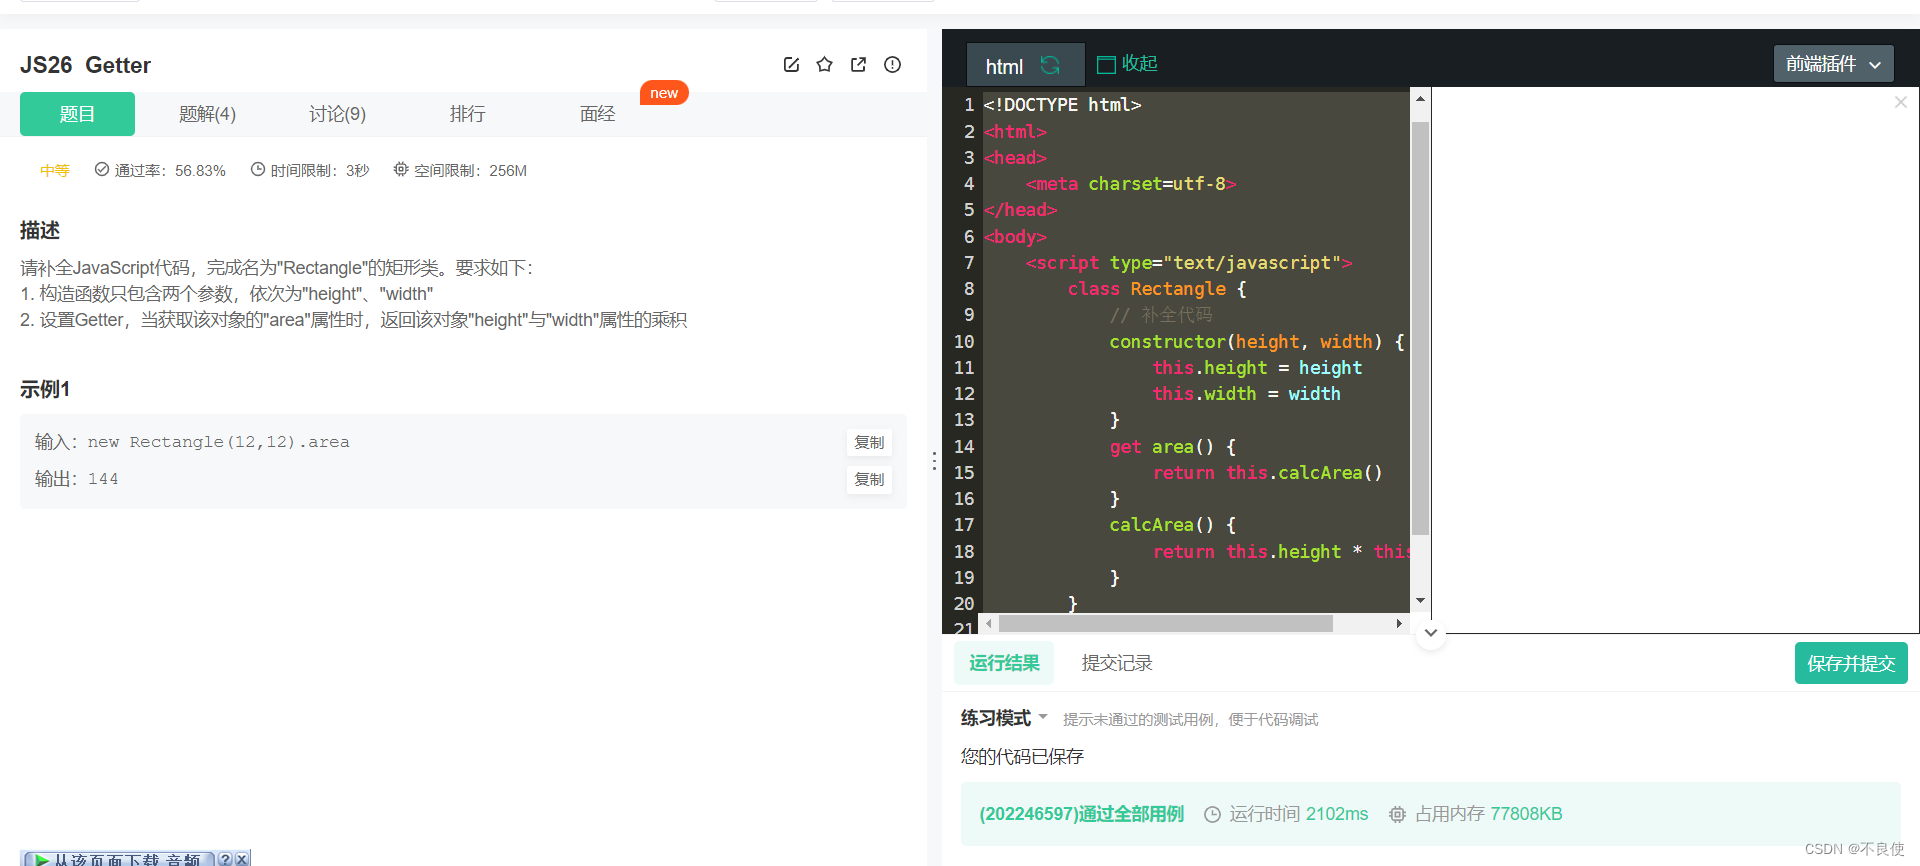Click the (202246597)通过全部用例 result text
This screenshot has width=1920, height=866.
[x=1081, y=814]
